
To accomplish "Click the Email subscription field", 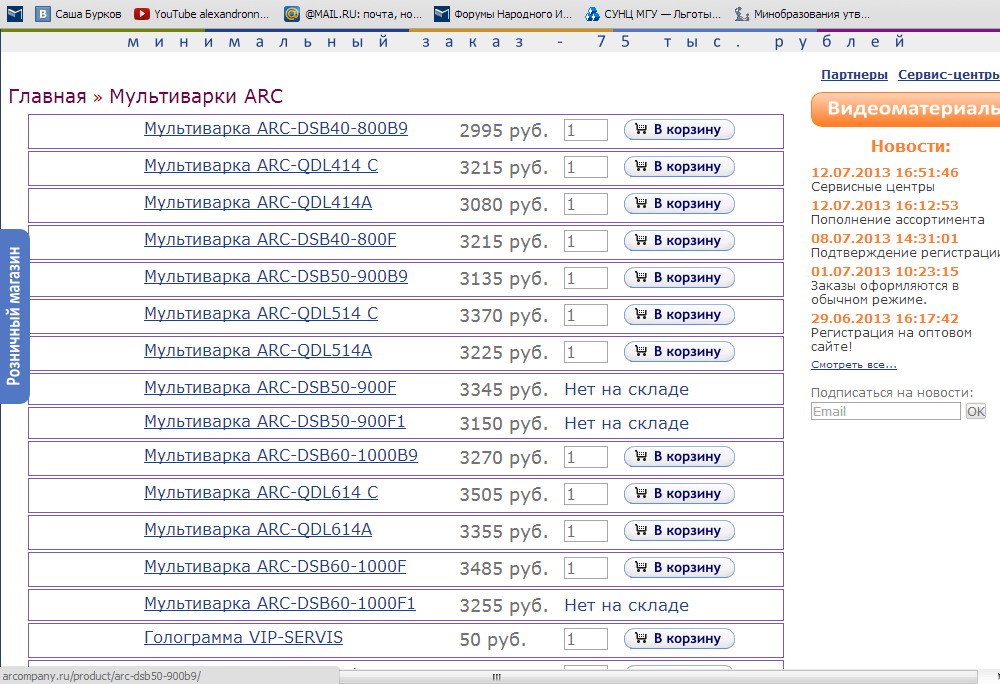I will coord(885,411).
